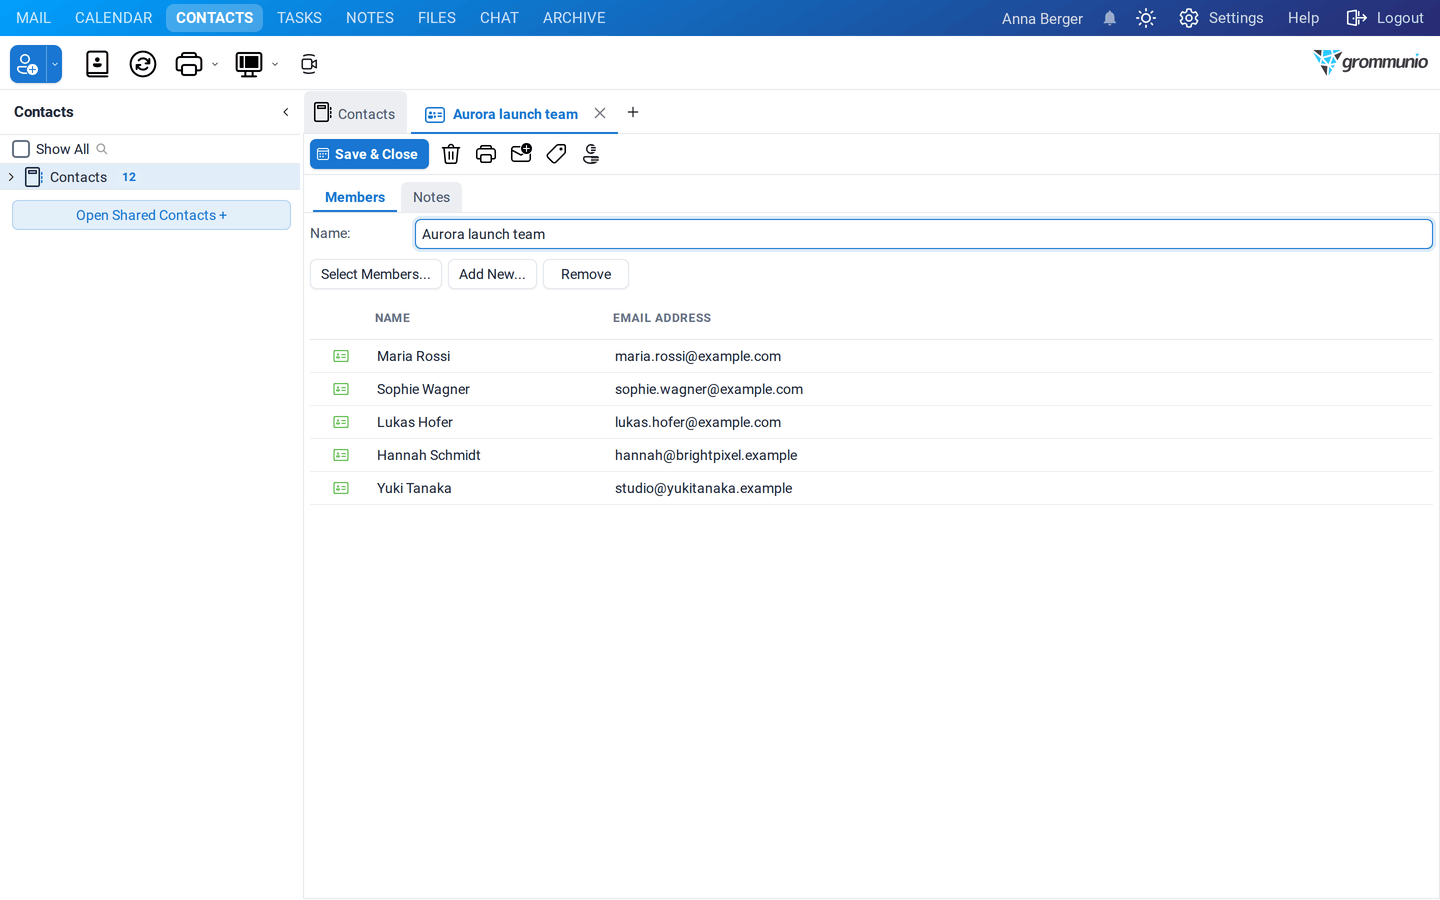Print the Aurora launch team list
This screenshot has height=900, width=1440.
486,154
